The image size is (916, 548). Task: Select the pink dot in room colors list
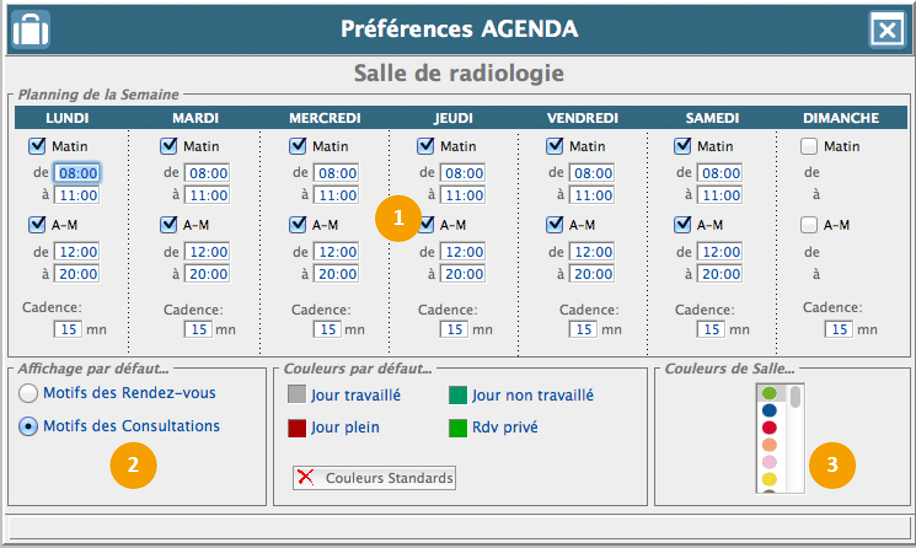click(x=770, y=462)
